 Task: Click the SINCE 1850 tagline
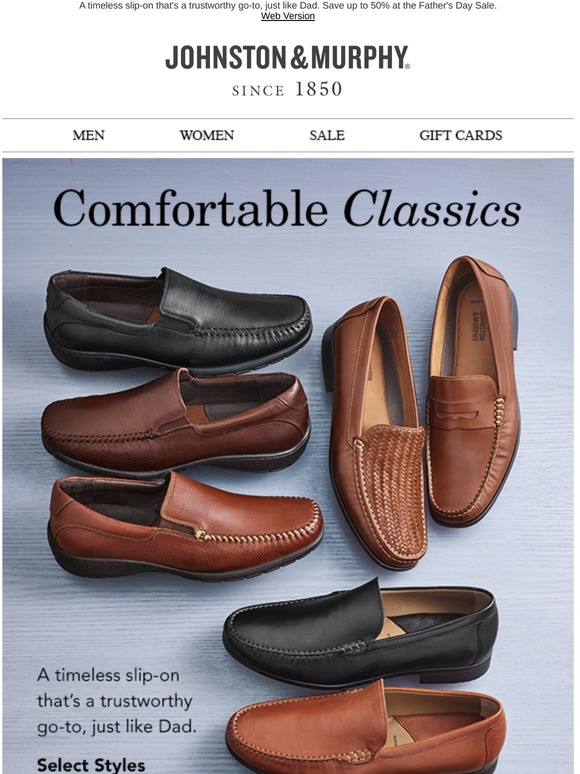click(287, 89)
